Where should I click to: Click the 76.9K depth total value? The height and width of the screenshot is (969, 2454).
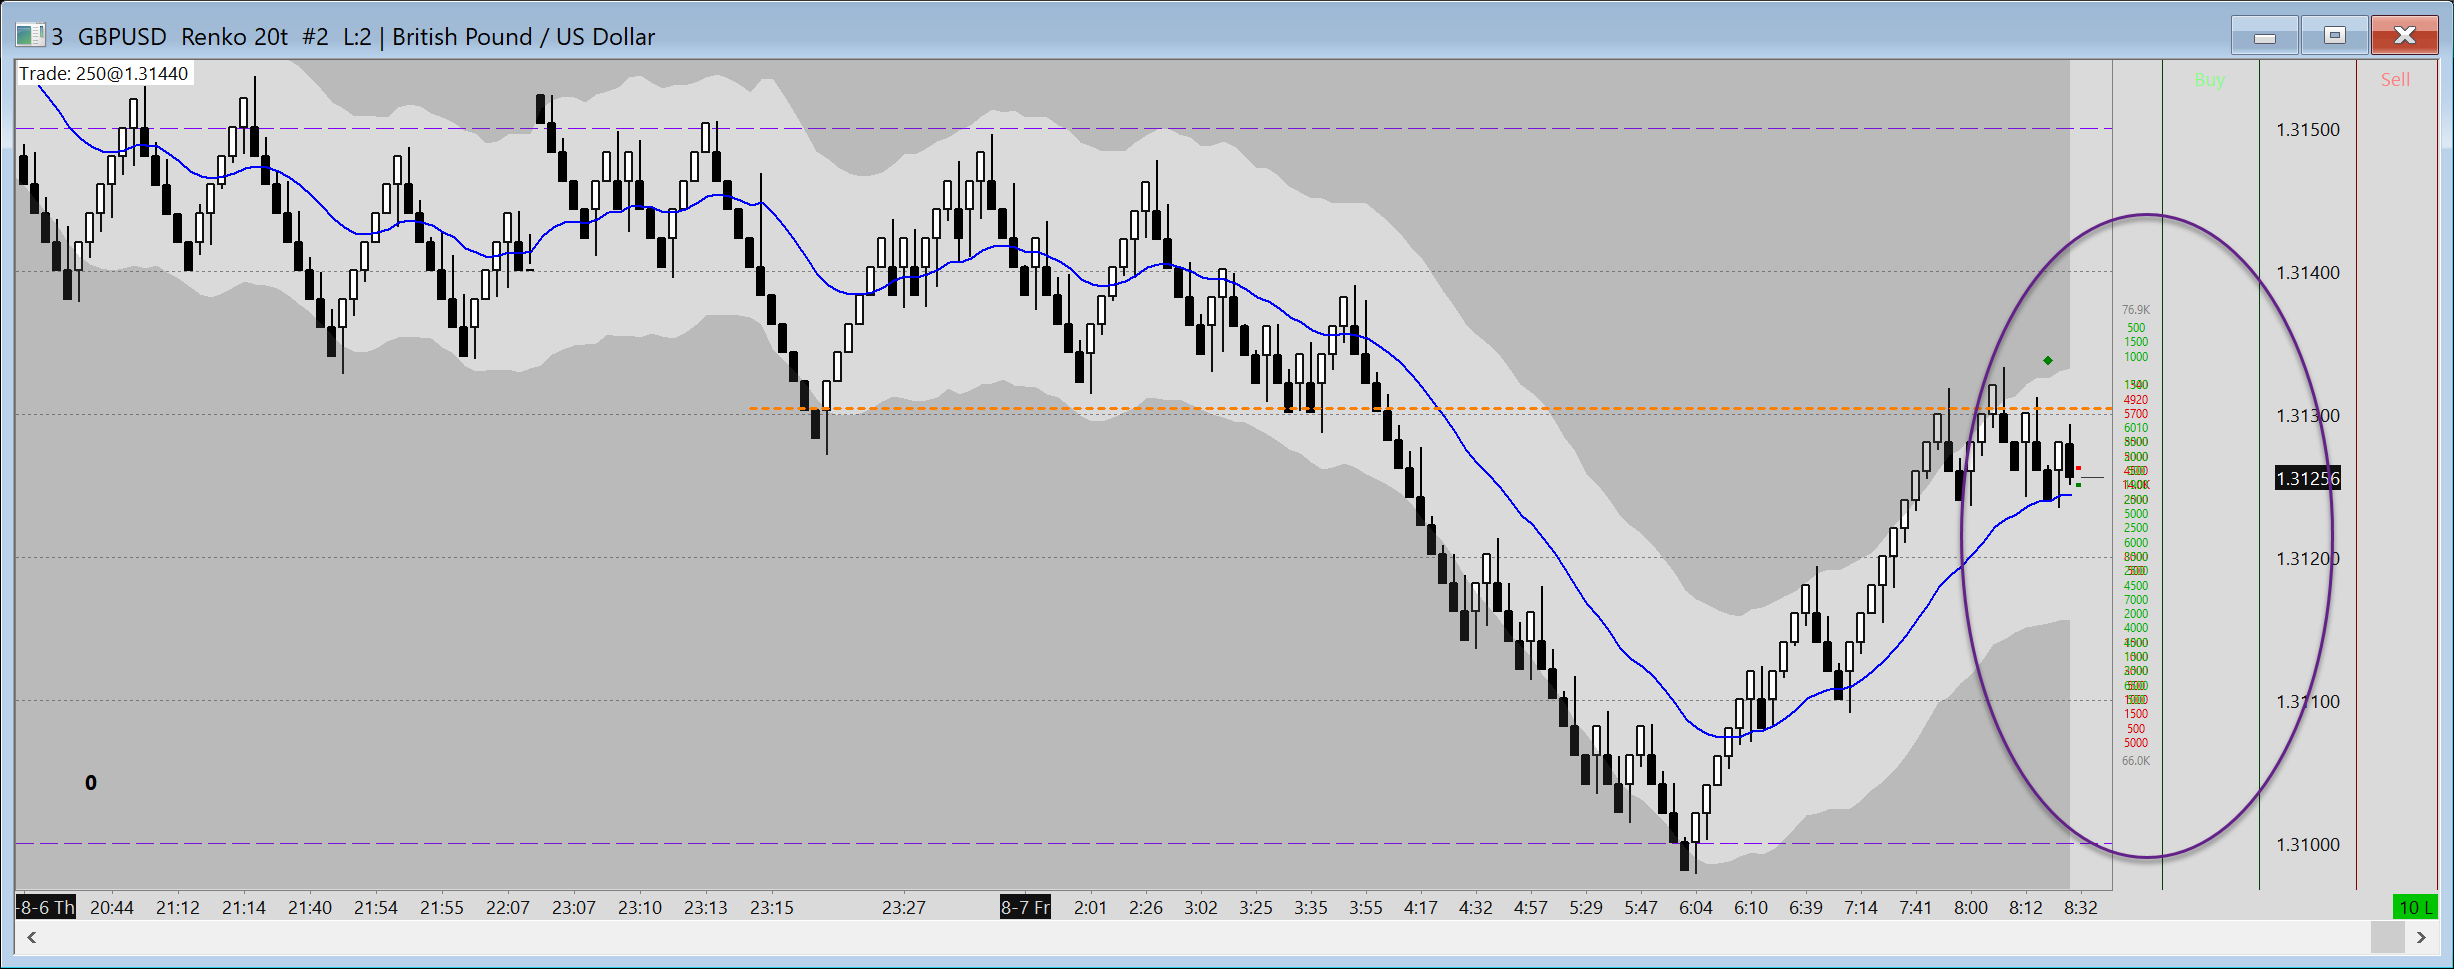pos(2136,310)
